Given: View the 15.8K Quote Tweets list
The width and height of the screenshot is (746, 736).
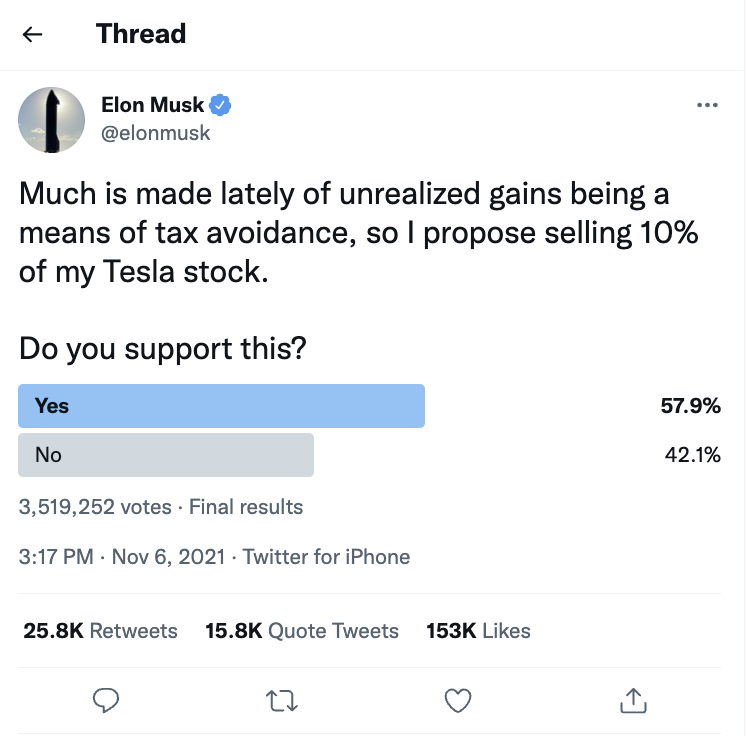Looking at the screenshot, I should coord(302,631).
